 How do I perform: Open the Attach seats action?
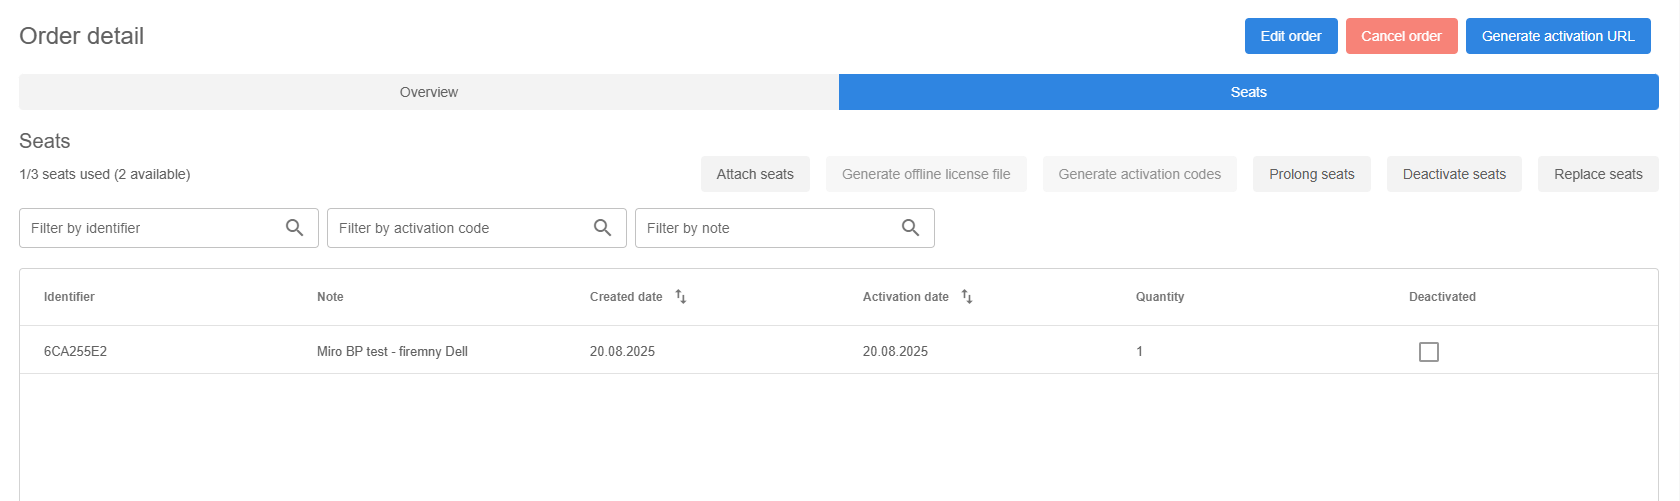[x=755, y=174]
